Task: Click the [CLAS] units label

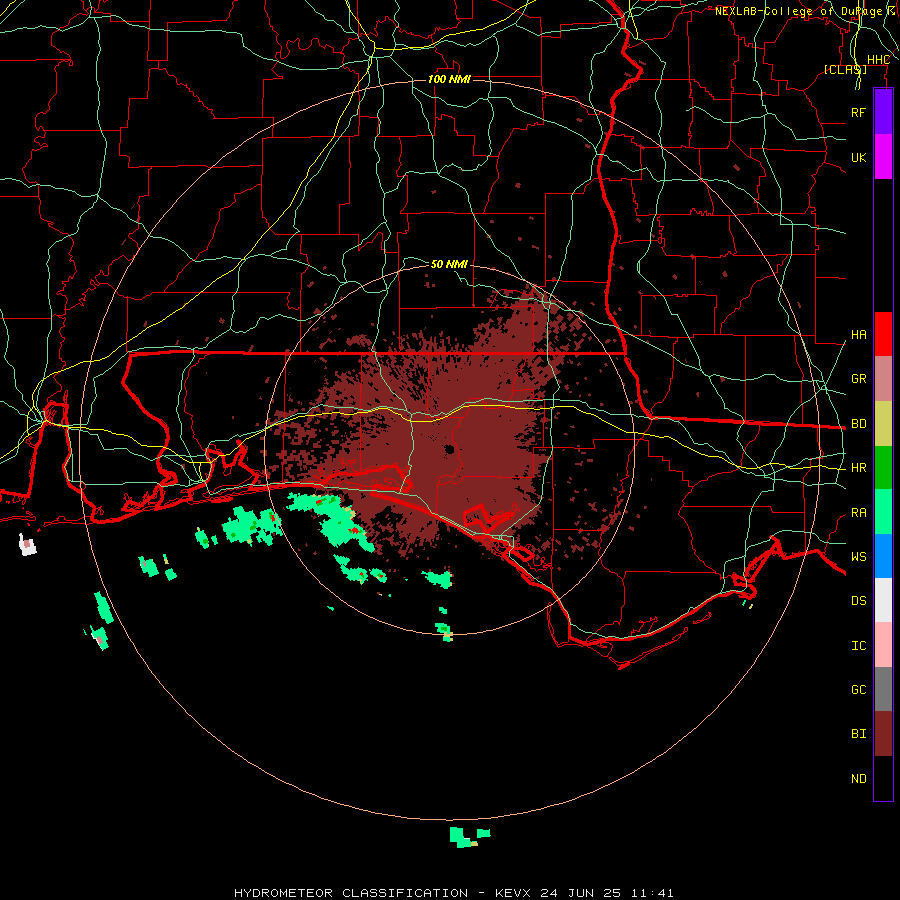Action: (x=845, y=70)
